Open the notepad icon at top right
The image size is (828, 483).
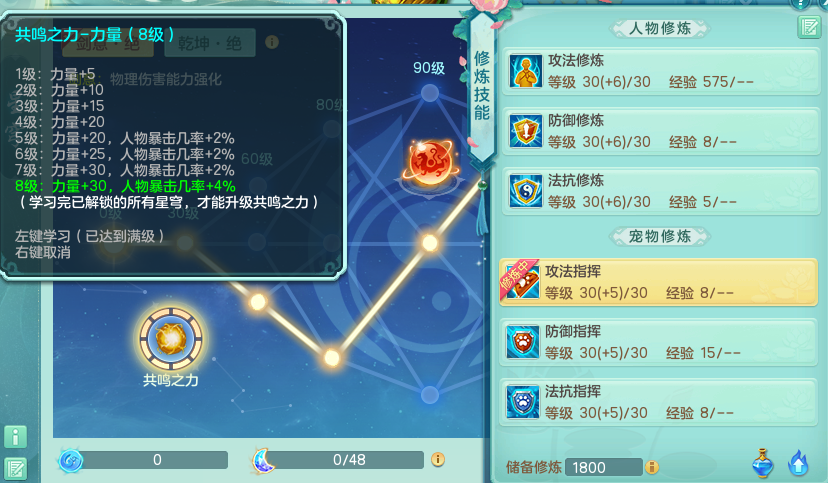809,26
